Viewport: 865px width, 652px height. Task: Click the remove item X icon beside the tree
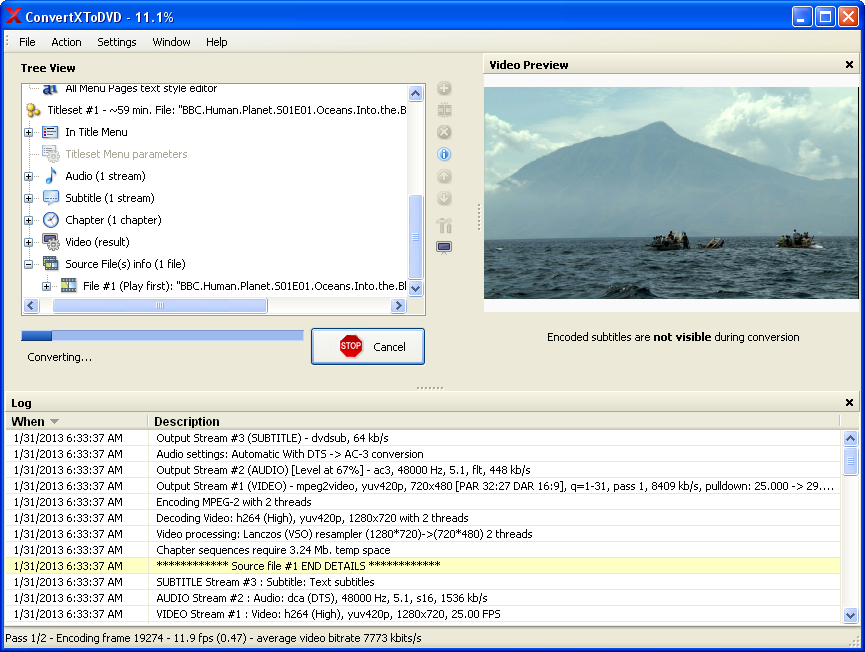pyautogui.click(x=444, y=132)
